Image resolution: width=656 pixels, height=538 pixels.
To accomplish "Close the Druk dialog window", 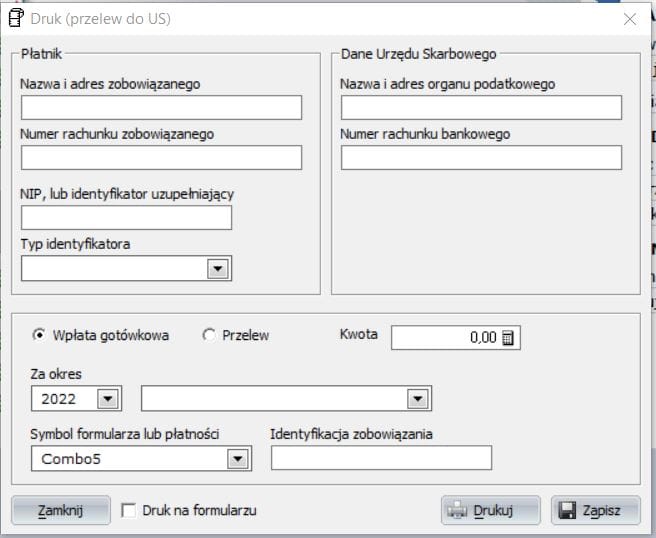I will pyautogui.click(x=630, y=18).
